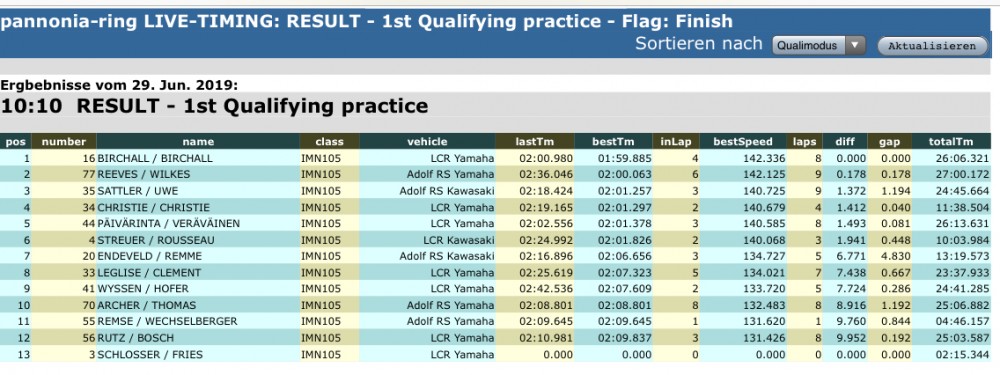
Task: Select the BIRCHALL / BIRCHALL row
Action: [500, 158]
